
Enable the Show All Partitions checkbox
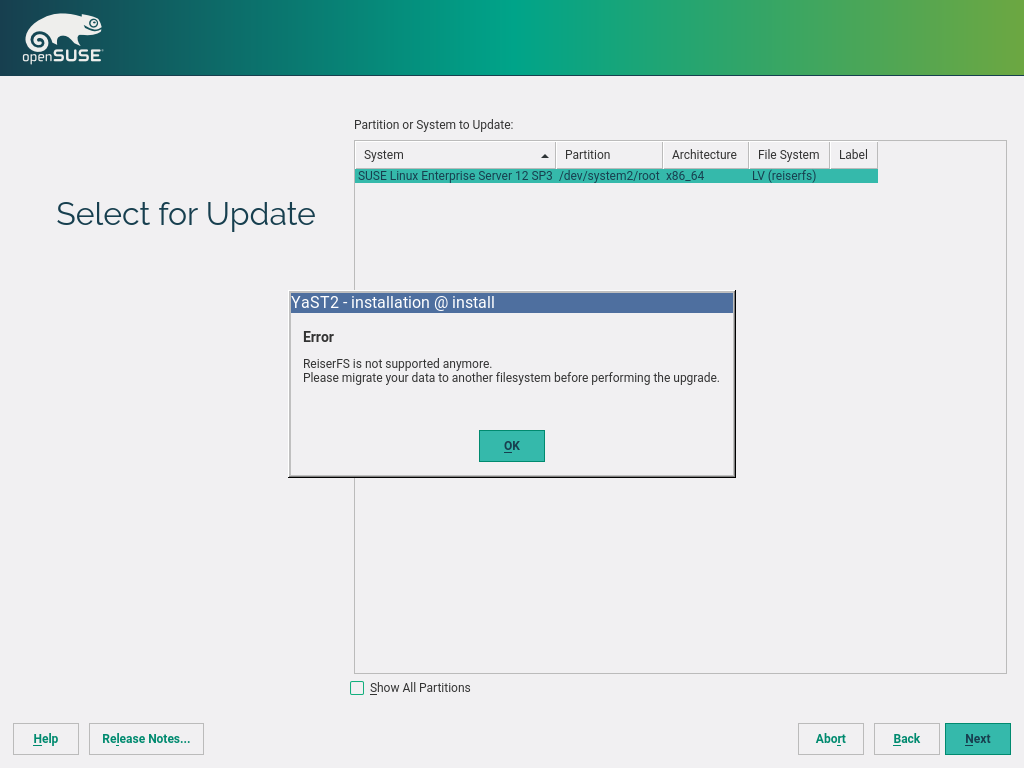(x=357, y=688)
